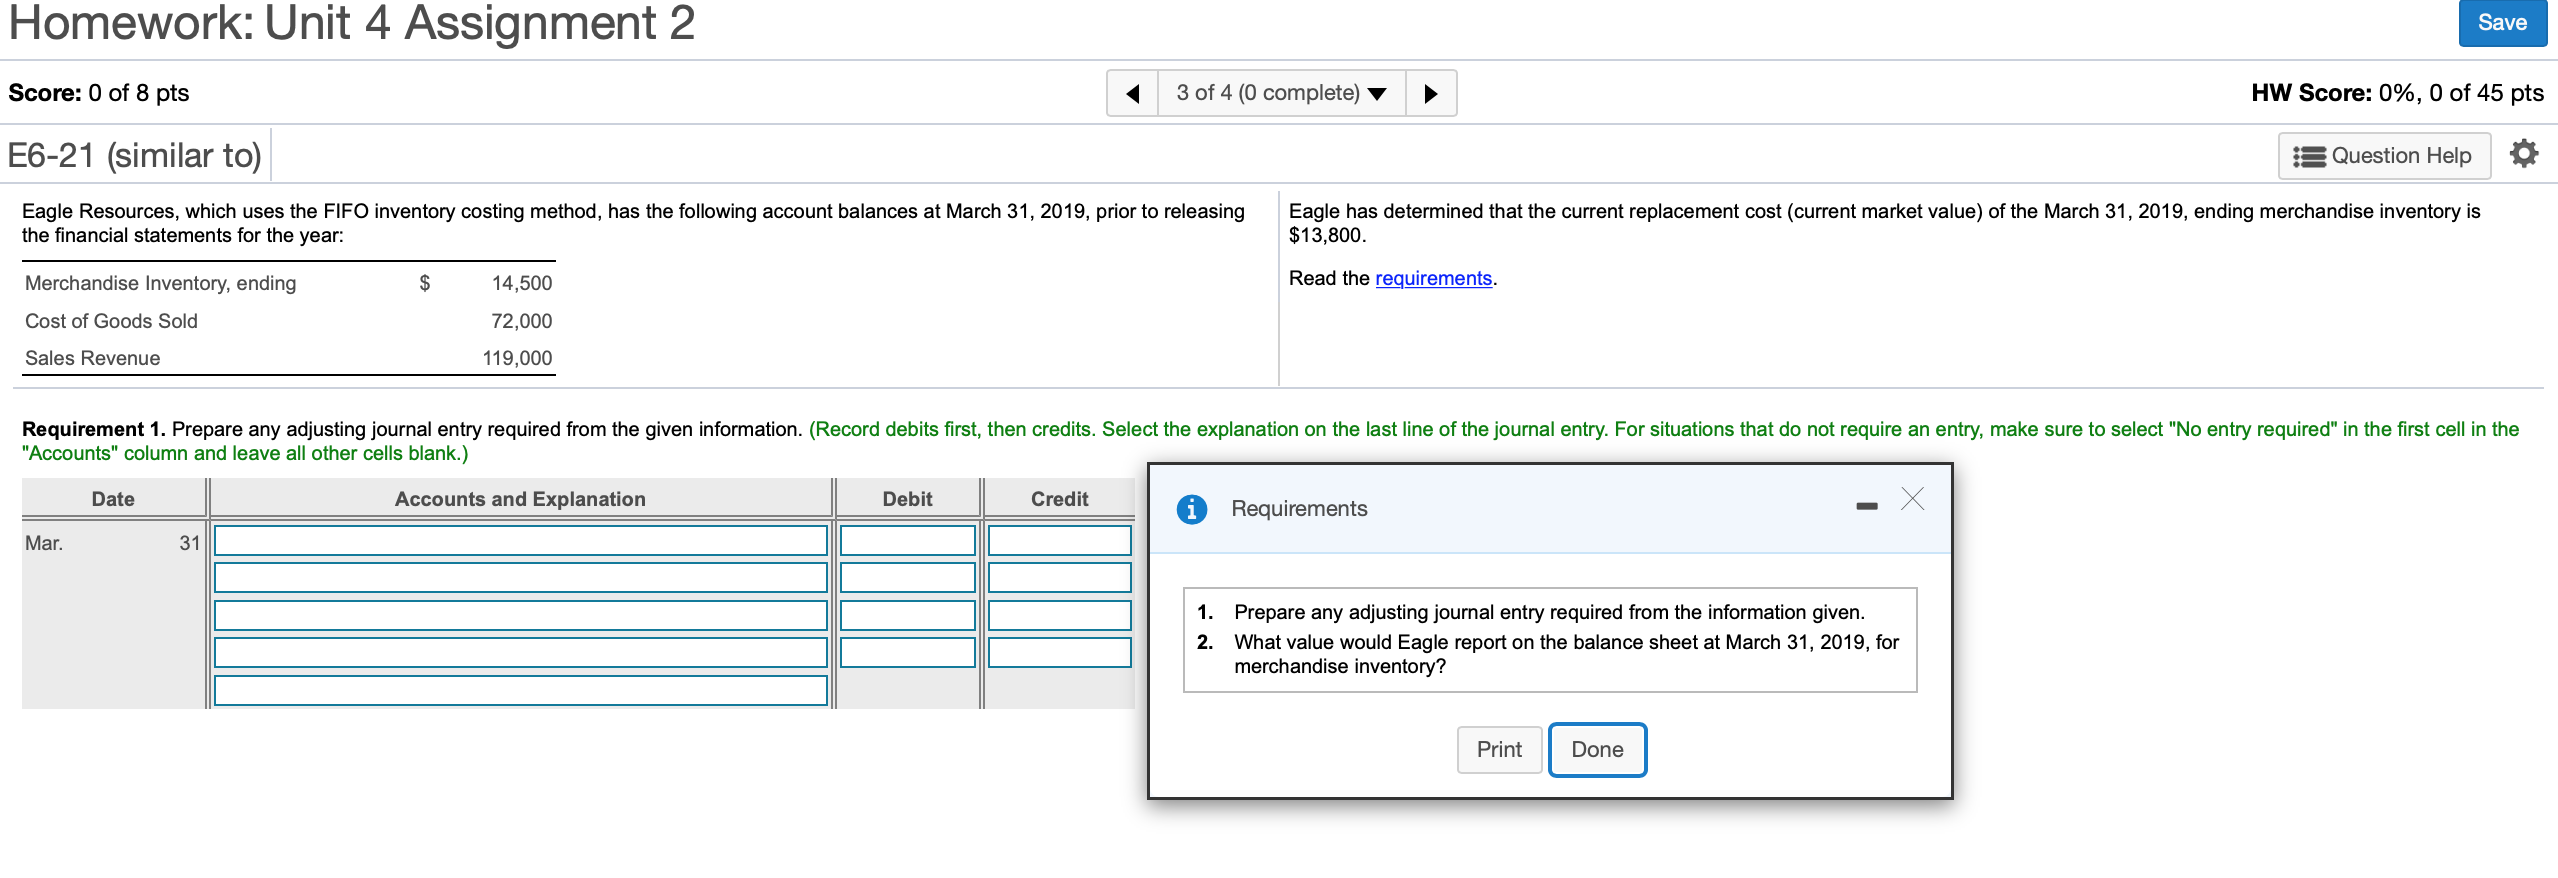Minimize the Requirements dialog
Image resolution: width=2558 pixels, height=878 pixels.
coord(1866,506)
